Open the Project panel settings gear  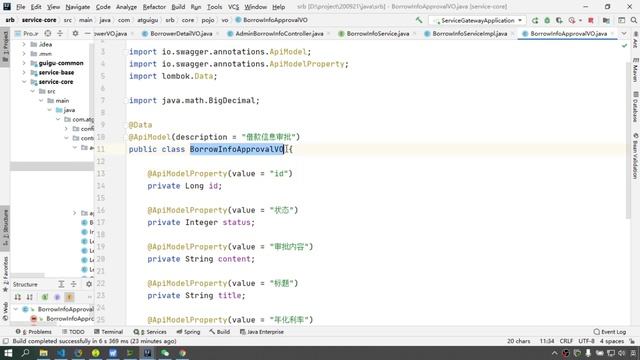75,33
